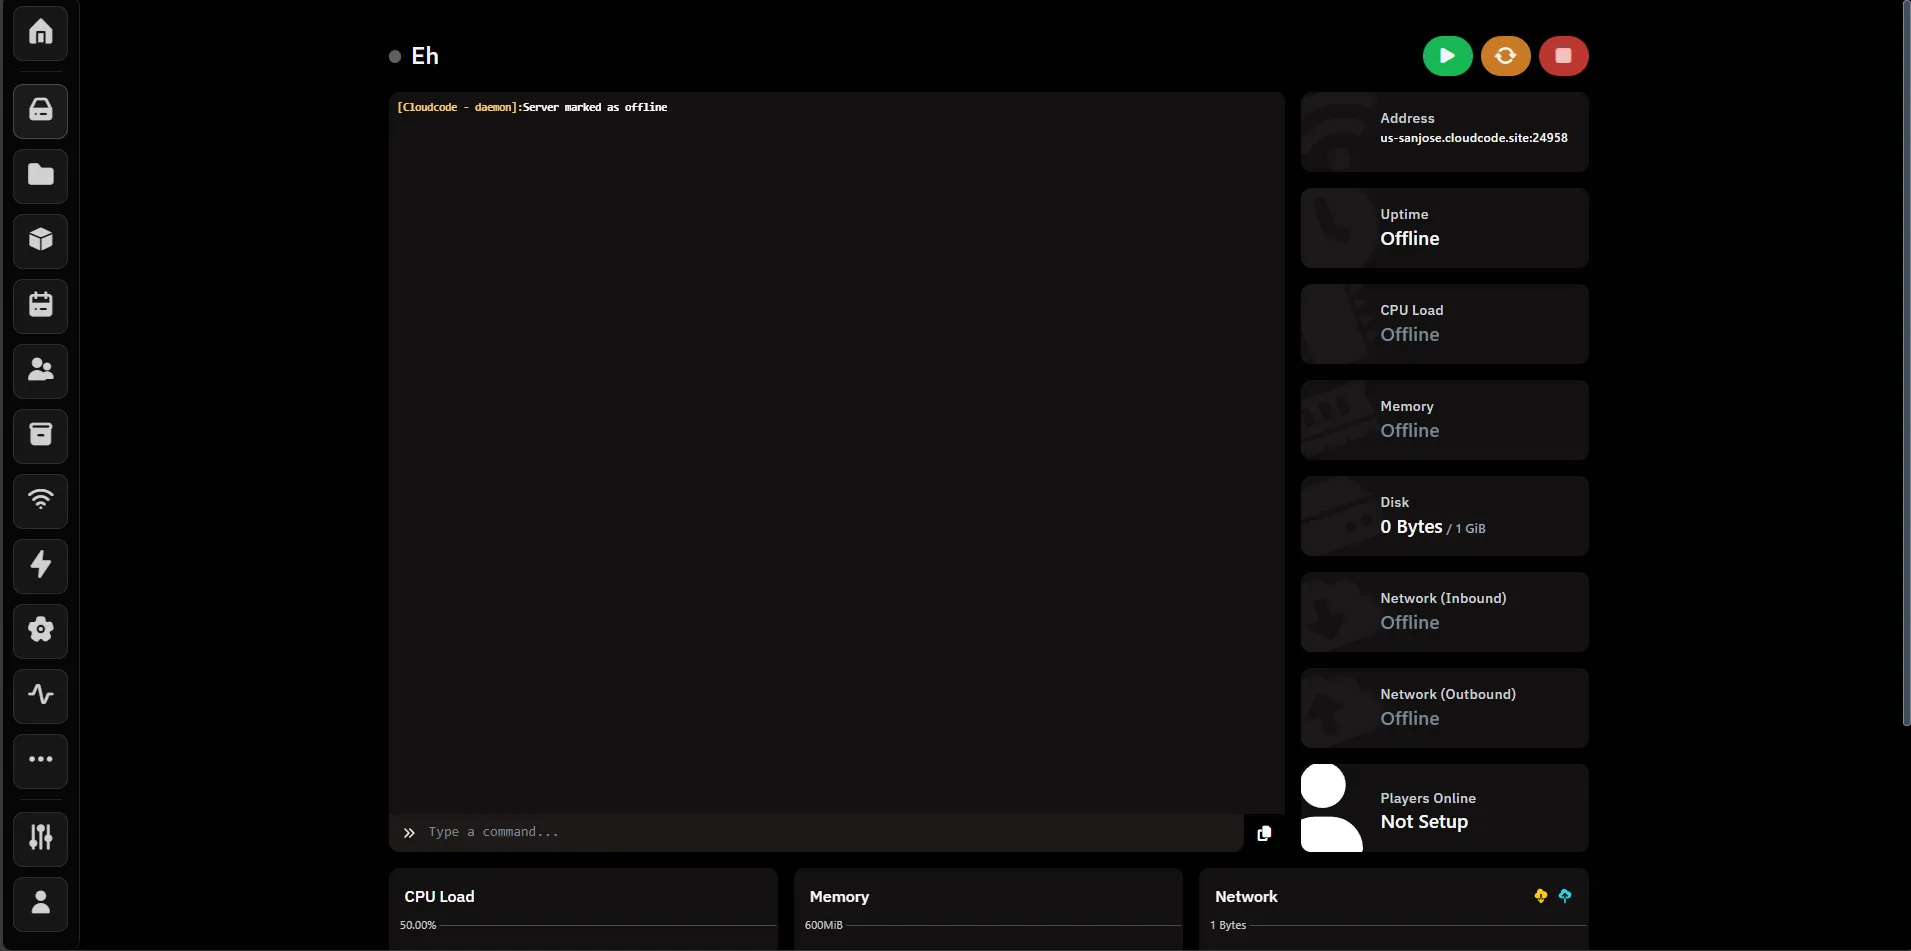Screen dimensions: 1911x951
Task: Click the lightning bolt startup icon
Action: point(40,565)
